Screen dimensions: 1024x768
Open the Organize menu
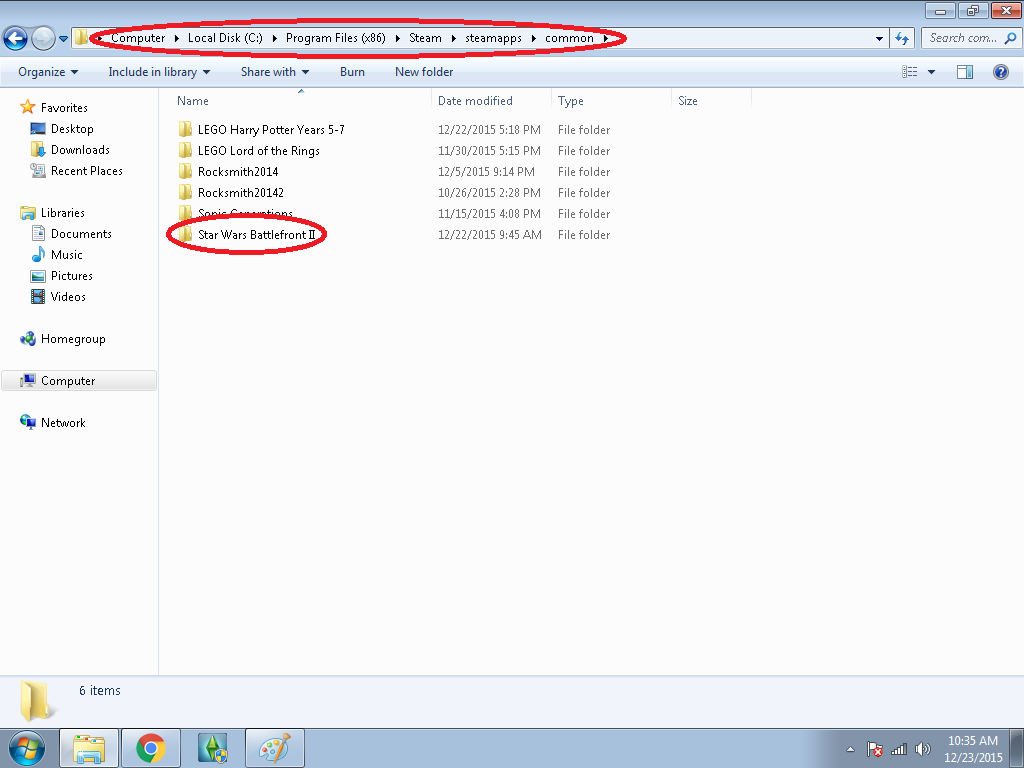(x=48, y=72)
